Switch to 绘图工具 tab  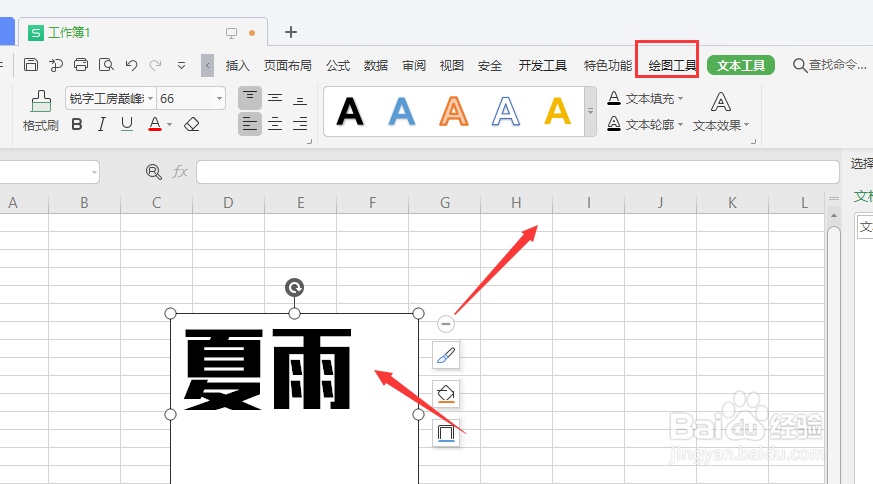[x=673, y=66]
